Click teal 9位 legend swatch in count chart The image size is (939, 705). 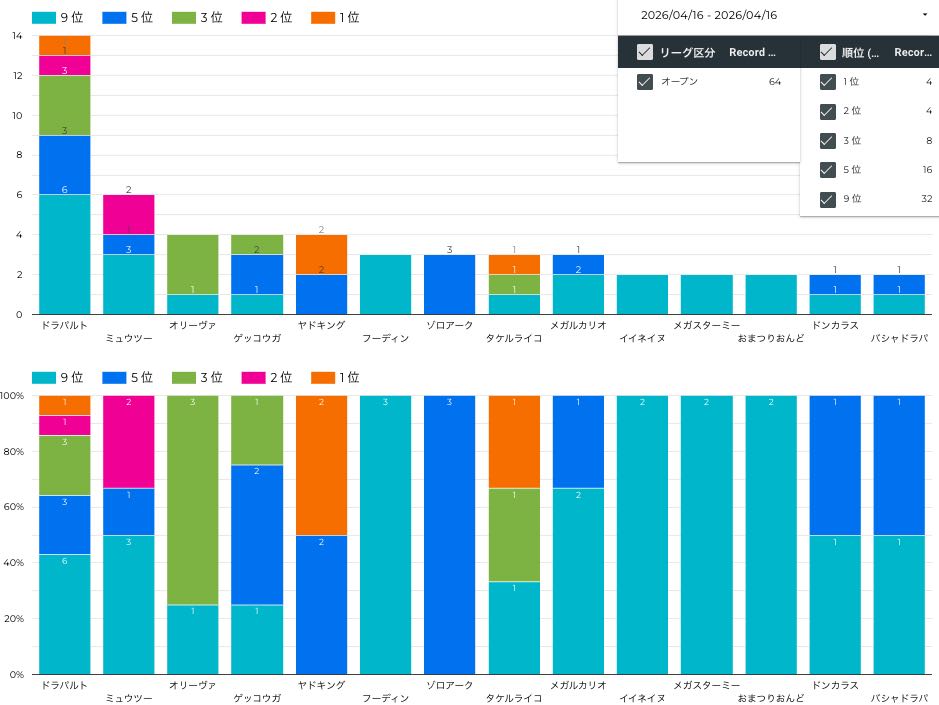pyautogui.click(x=44, y=18)
